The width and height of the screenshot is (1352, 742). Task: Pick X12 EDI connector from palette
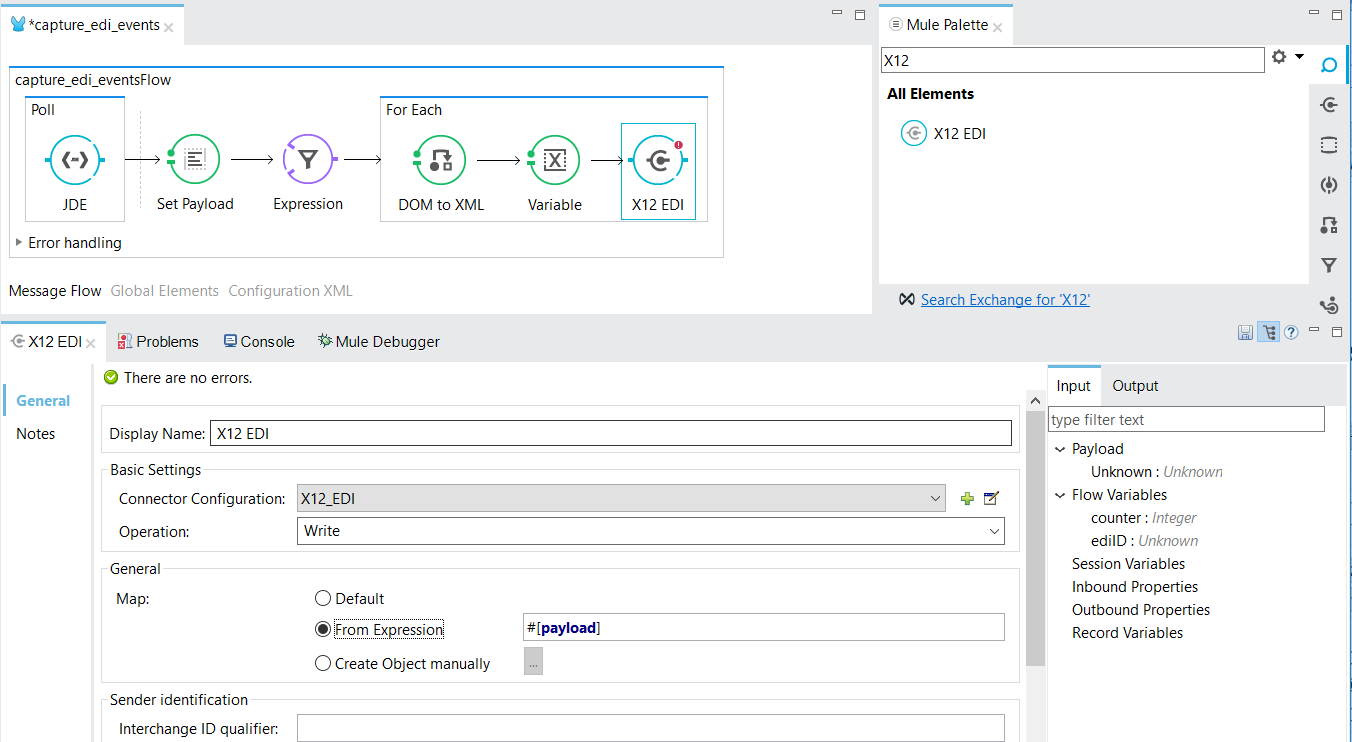(x=944, y=133)
